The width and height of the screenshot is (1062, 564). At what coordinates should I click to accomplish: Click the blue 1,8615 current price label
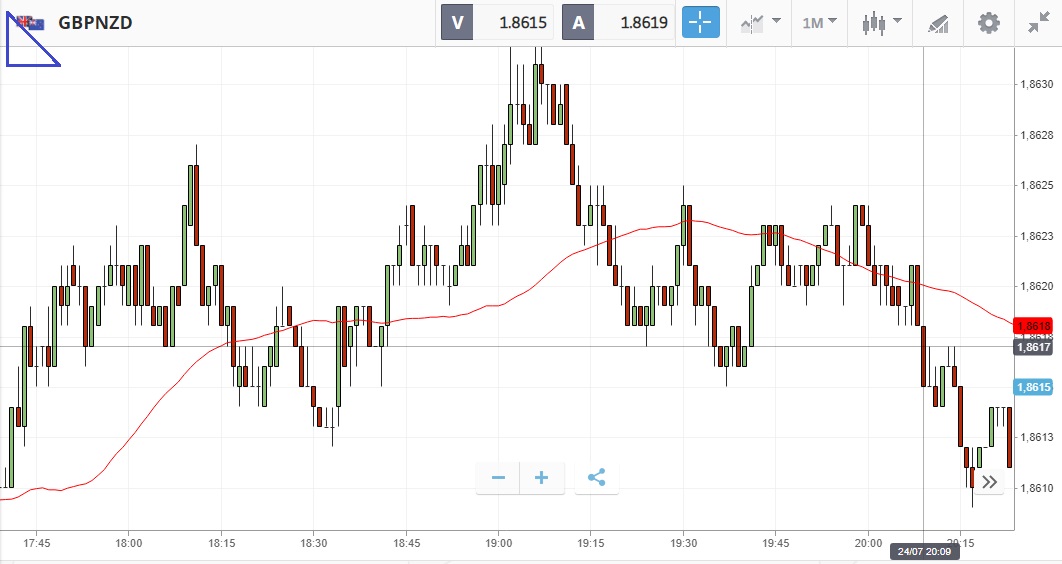[x=1033, y=387]
